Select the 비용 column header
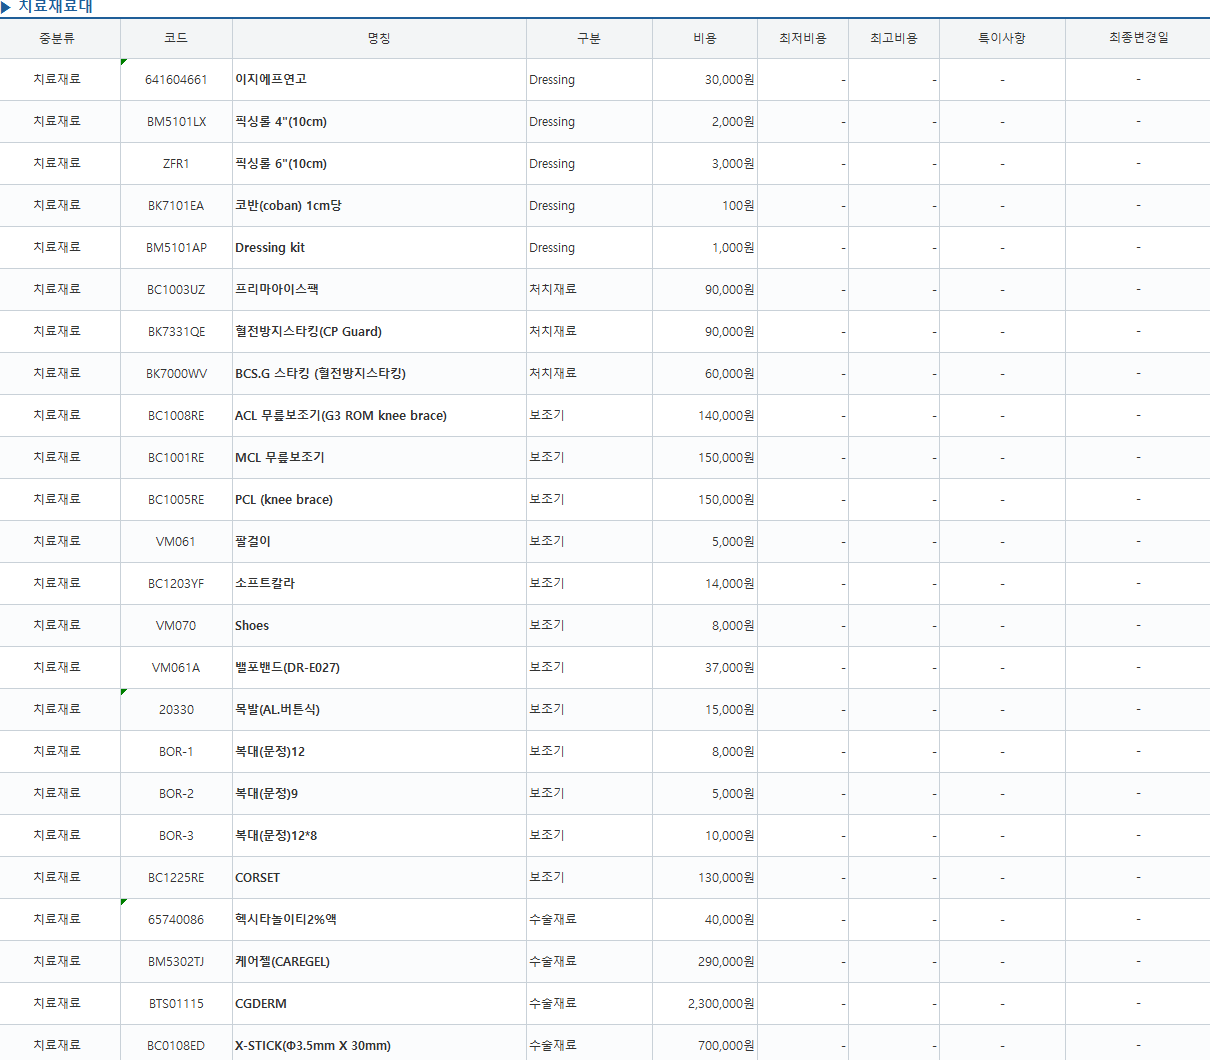The width and height of the screenshot is (1210, 1060). point(705,38)
